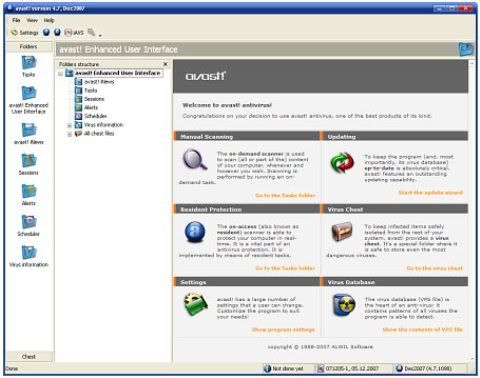Click scroll up arrow of welcome page

472,63
